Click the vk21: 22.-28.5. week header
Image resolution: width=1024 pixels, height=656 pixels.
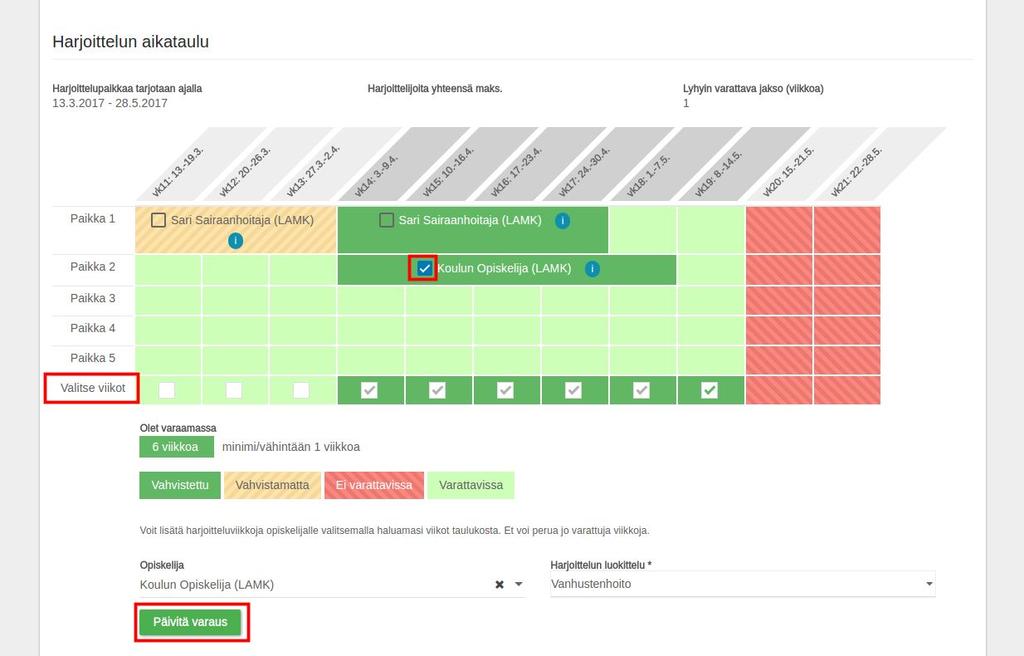tap(856, 171)
